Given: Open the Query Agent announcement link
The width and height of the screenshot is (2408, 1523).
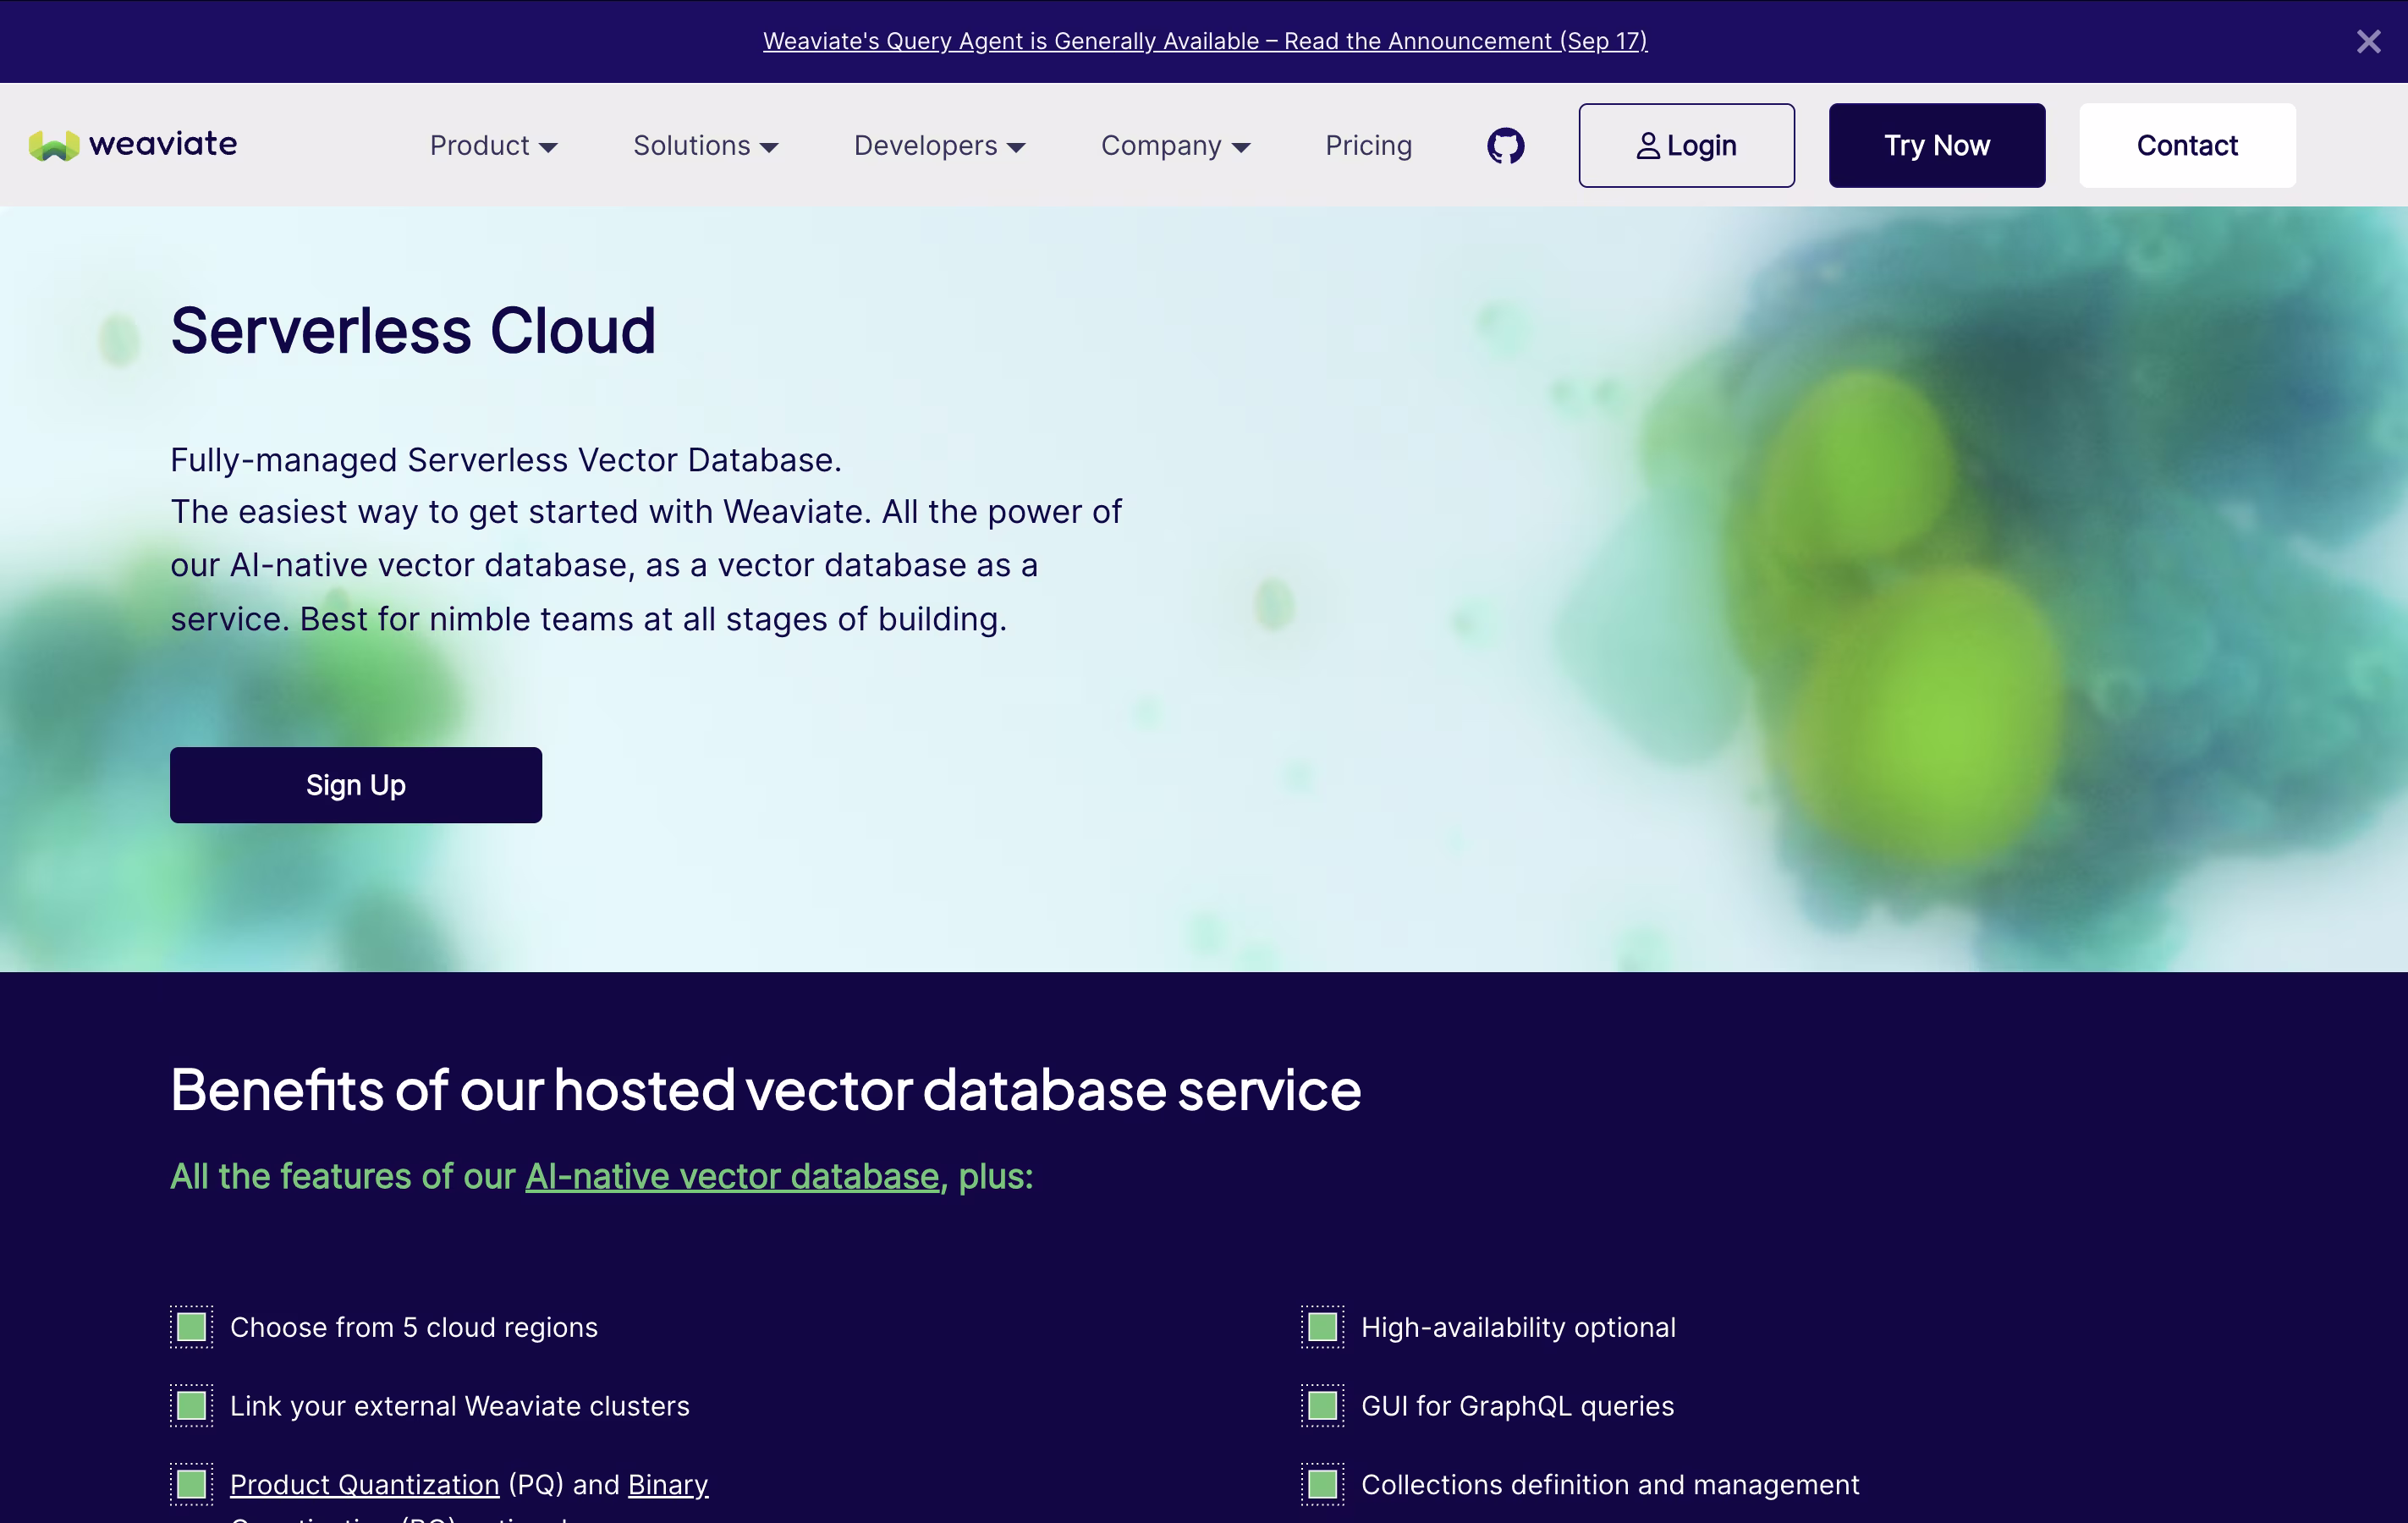Looking at the screenshot, I should click(x=1204, y=41).
